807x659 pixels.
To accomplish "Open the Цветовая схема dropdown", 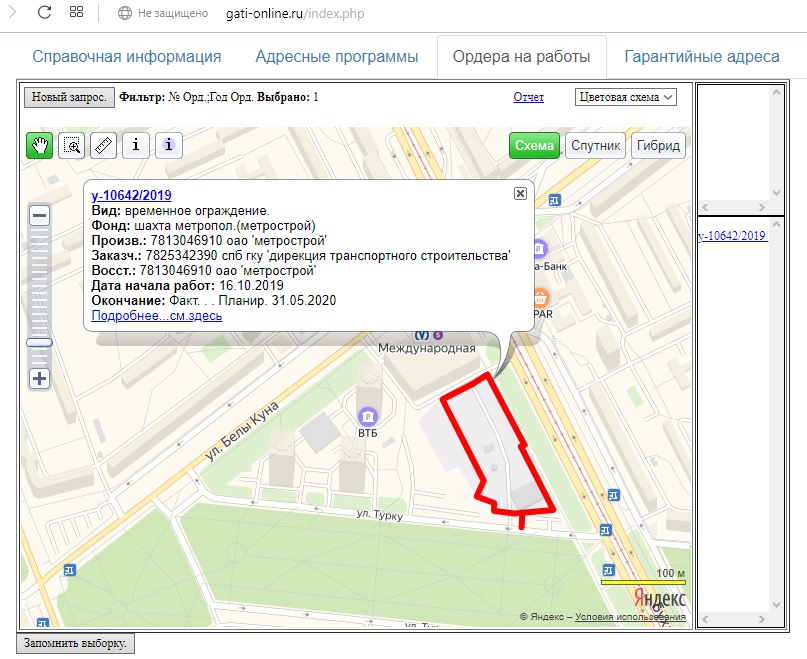I will click(627, 97).
